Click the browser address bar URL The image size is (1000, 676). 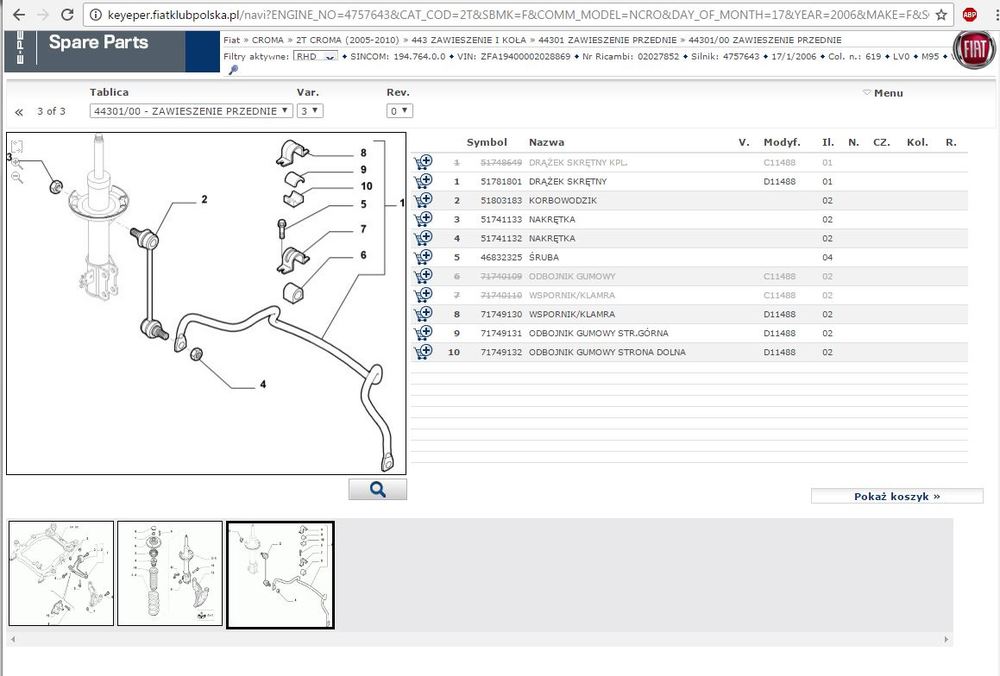[x=517, y=14]
